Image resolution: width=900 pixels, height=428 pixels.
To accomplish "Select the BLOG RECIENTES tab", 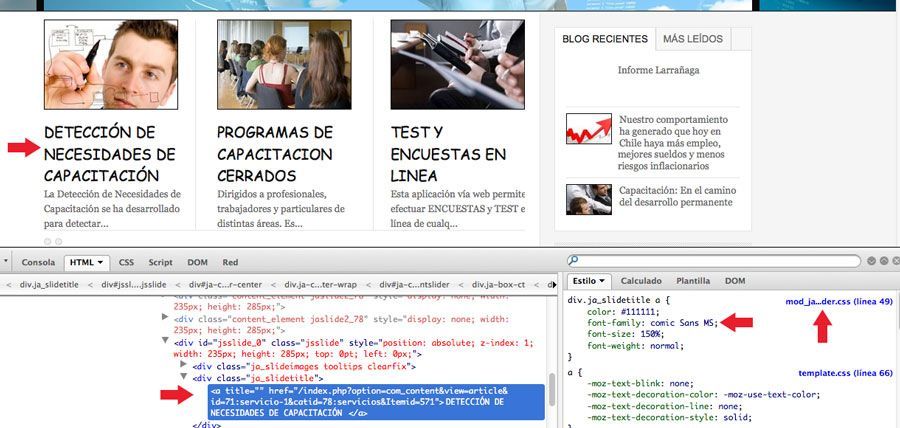I will 605,39.
